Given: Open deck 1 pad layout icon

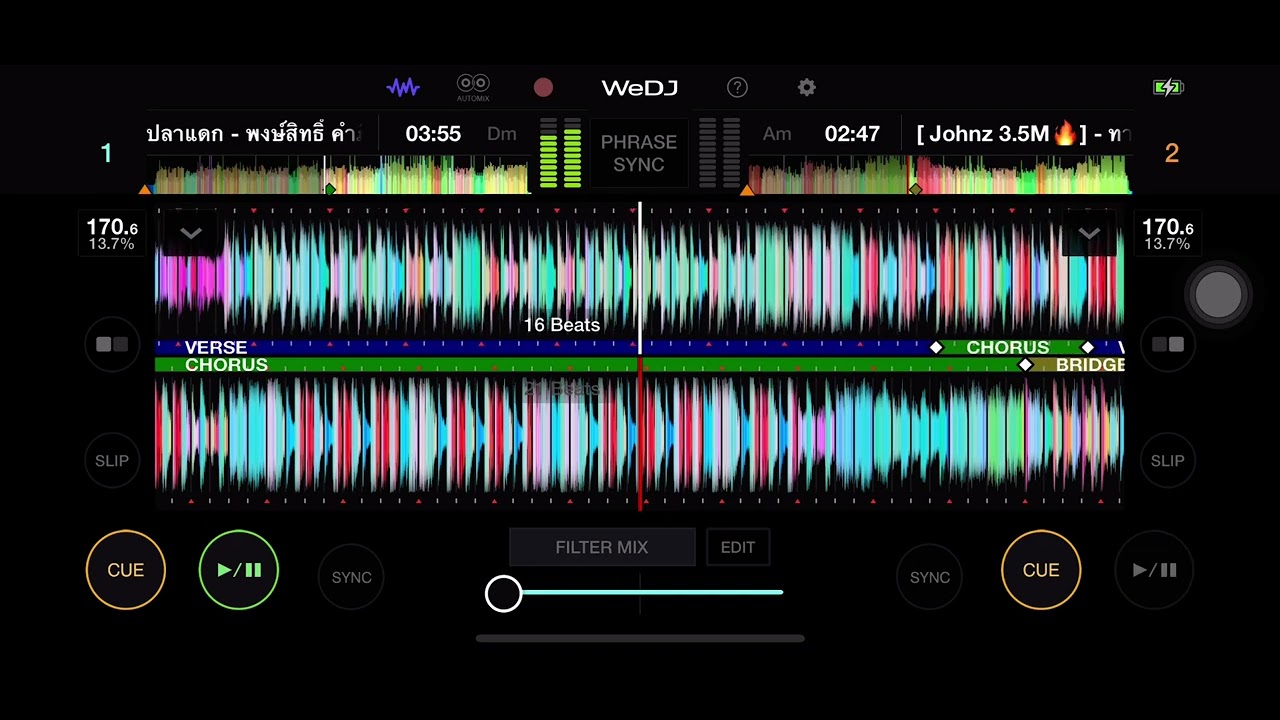Looking at the screenshot, I should pyautogui.click(x=112, y=344).
